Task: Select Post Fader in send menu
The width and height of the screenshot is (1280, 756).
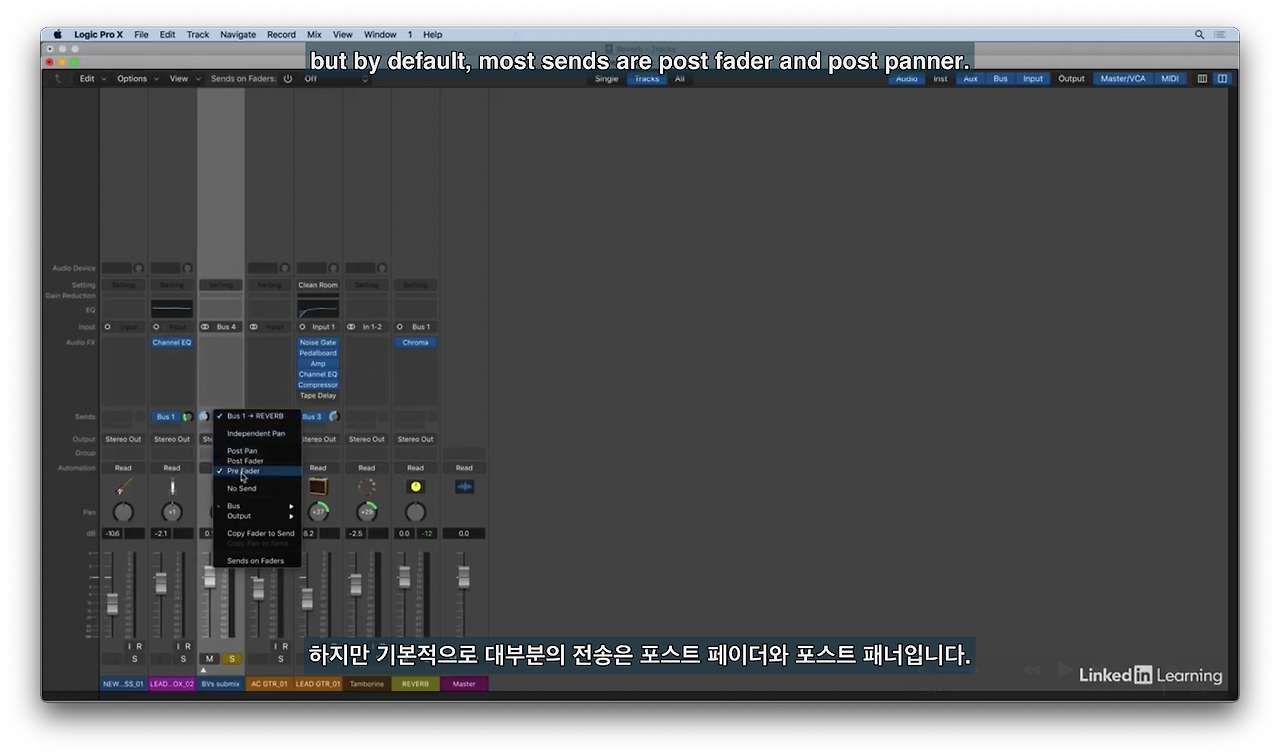Action: click(x=257, y=461)
